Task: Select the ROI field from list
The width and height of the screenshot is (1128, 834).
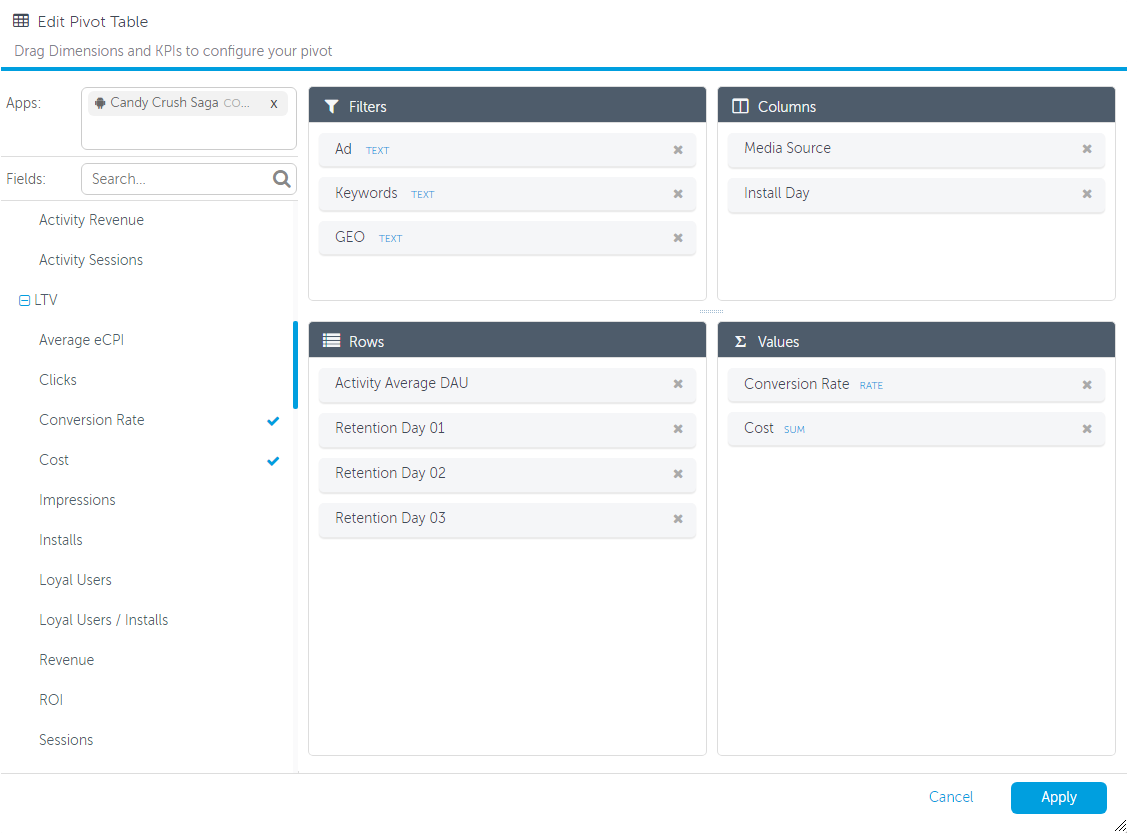Action: point(51,700)
